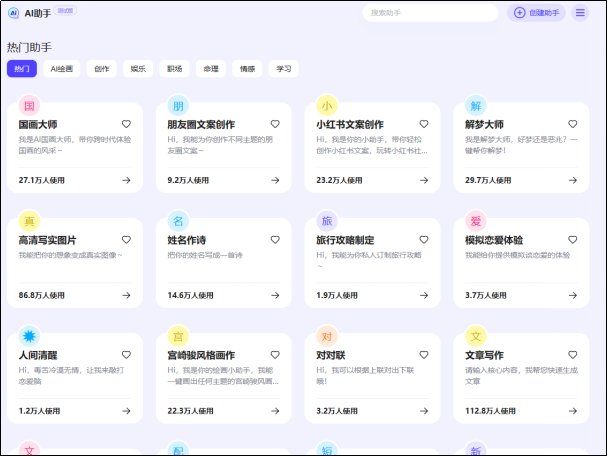
Task: Switch to the 娱乐 tab
Action: click(138, 69)
